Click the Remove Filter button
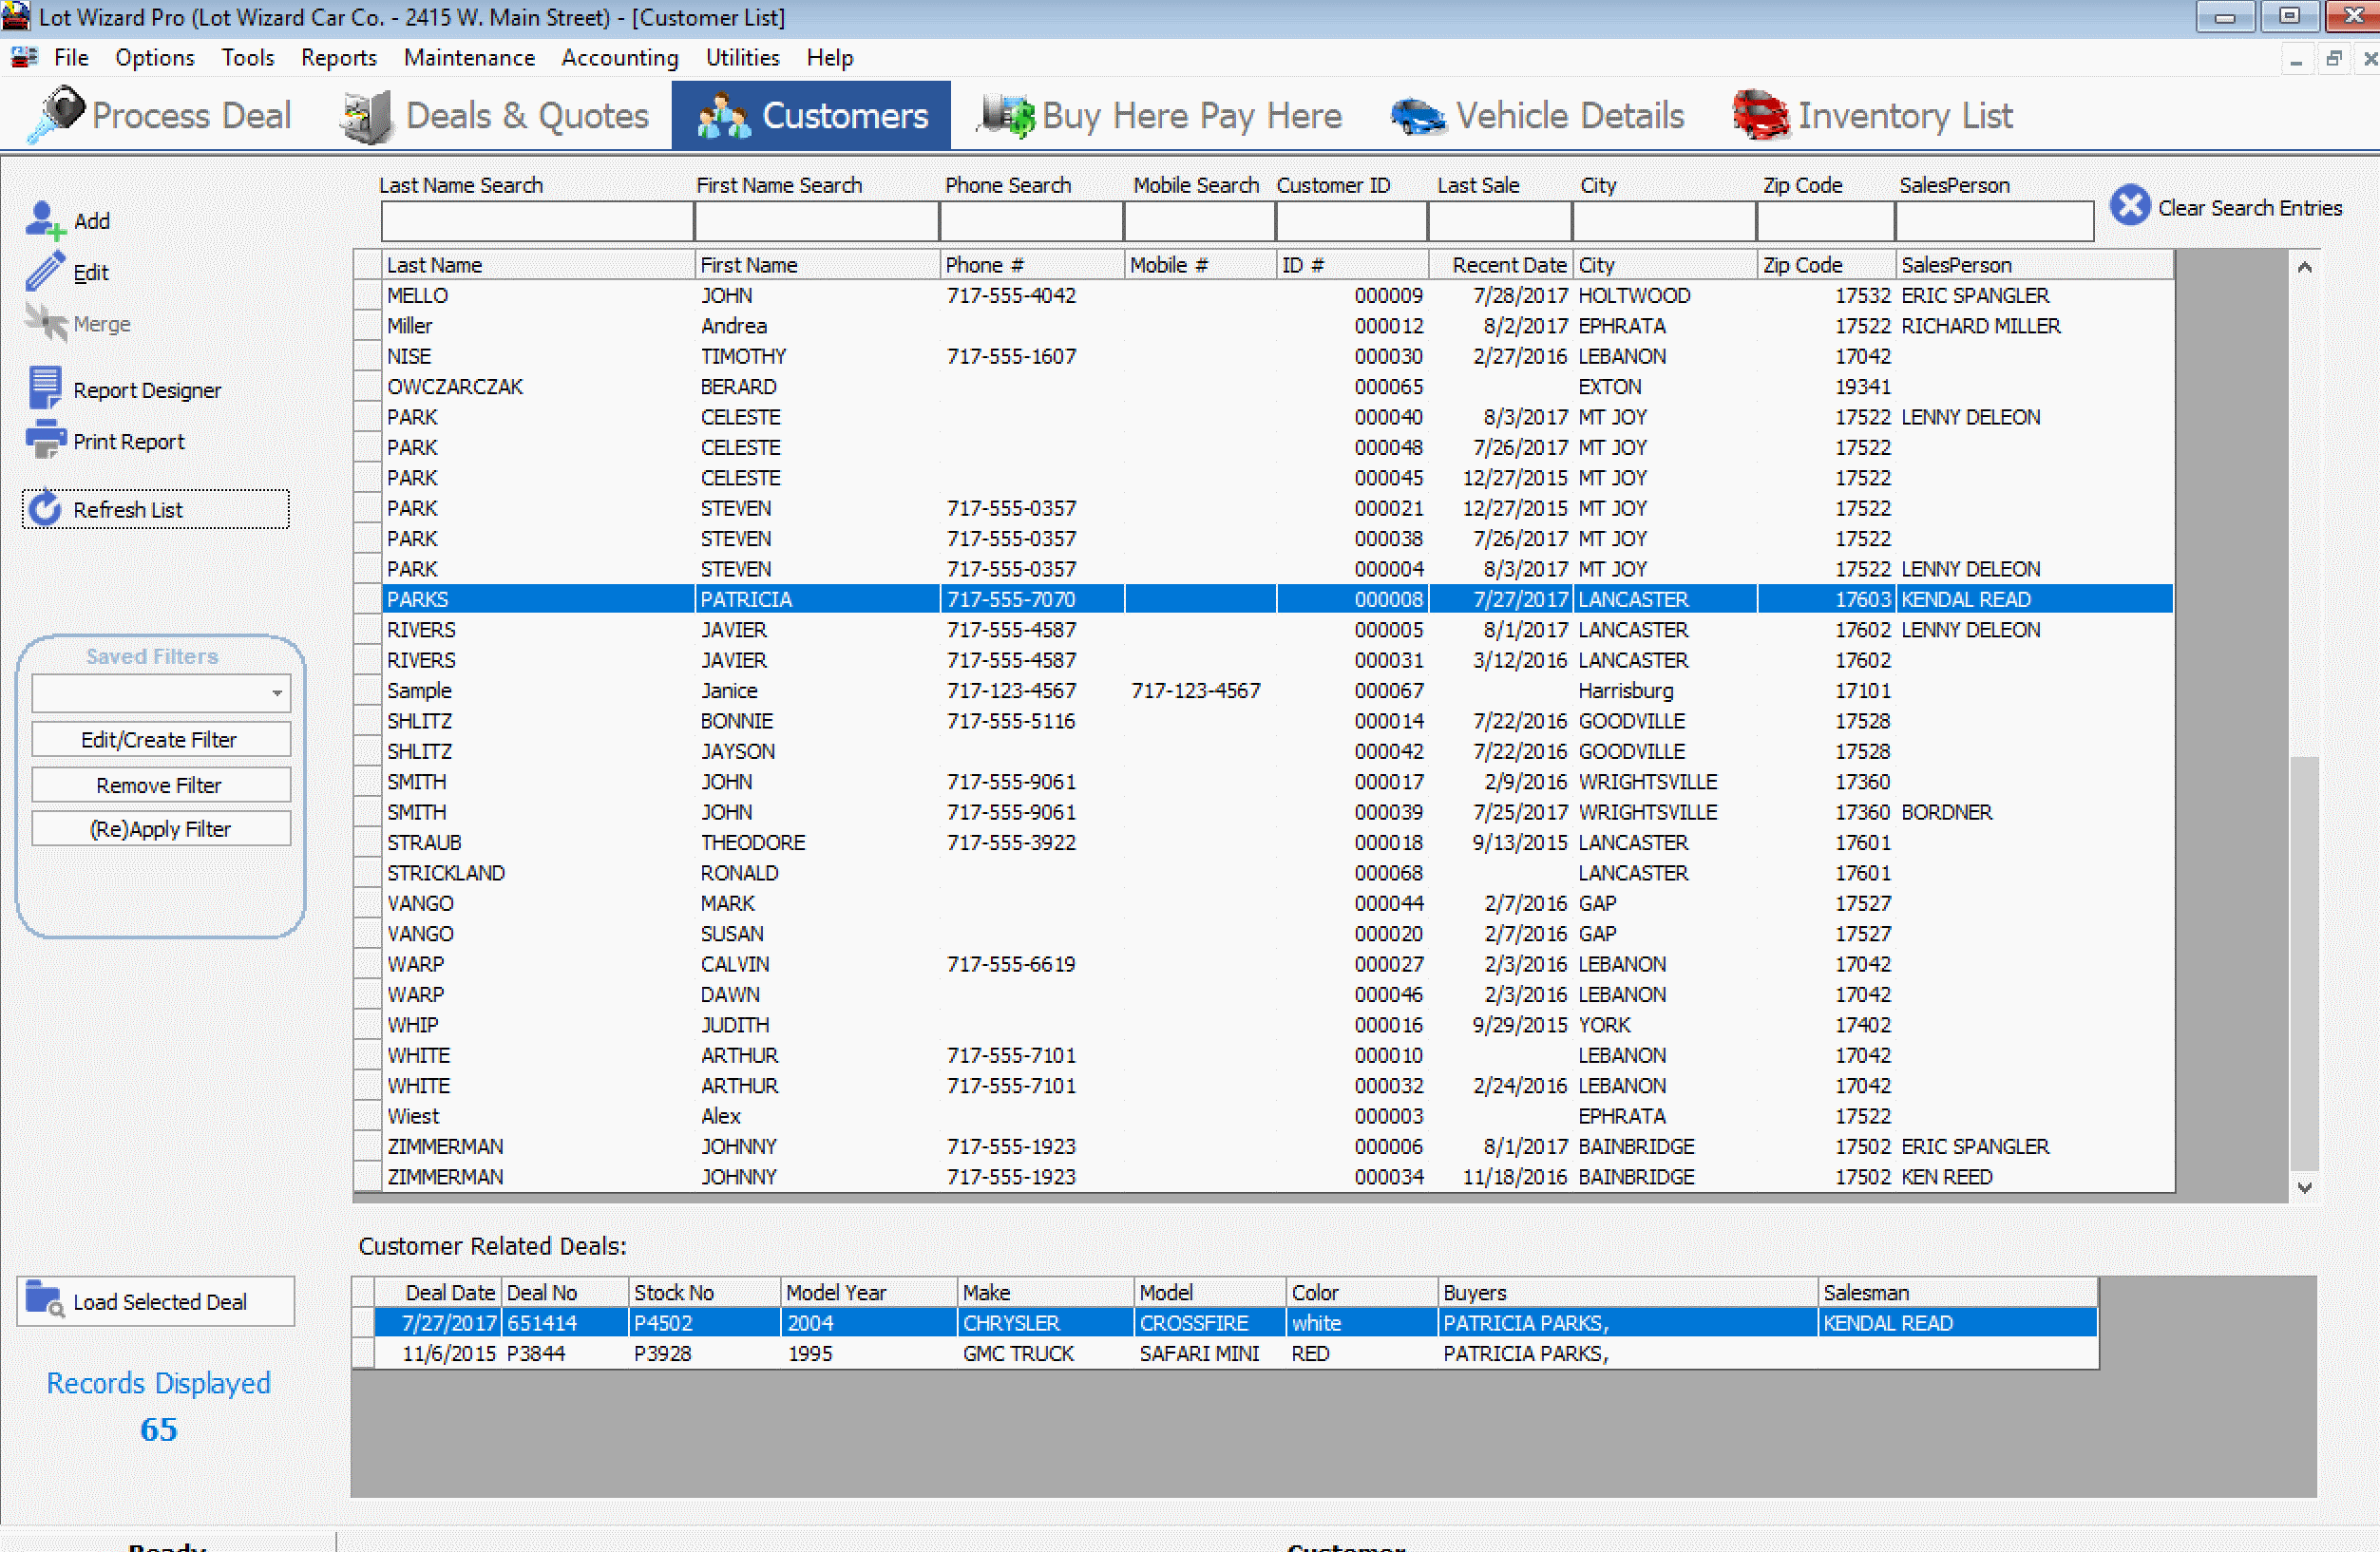Viewport: 2380px width, 1552px height. (x=160, y=785)
